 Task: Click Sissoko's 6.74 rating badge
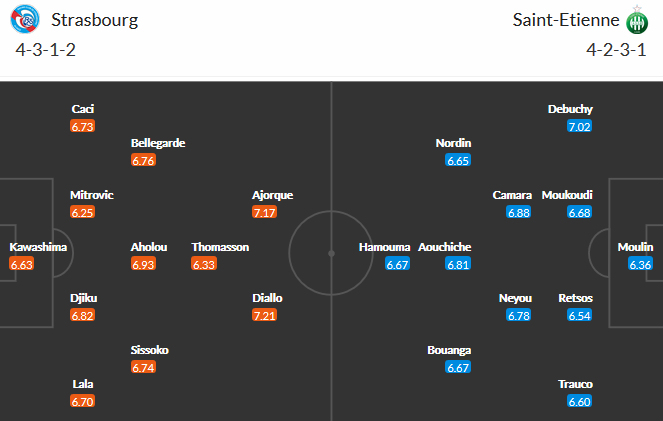(143, 367)
